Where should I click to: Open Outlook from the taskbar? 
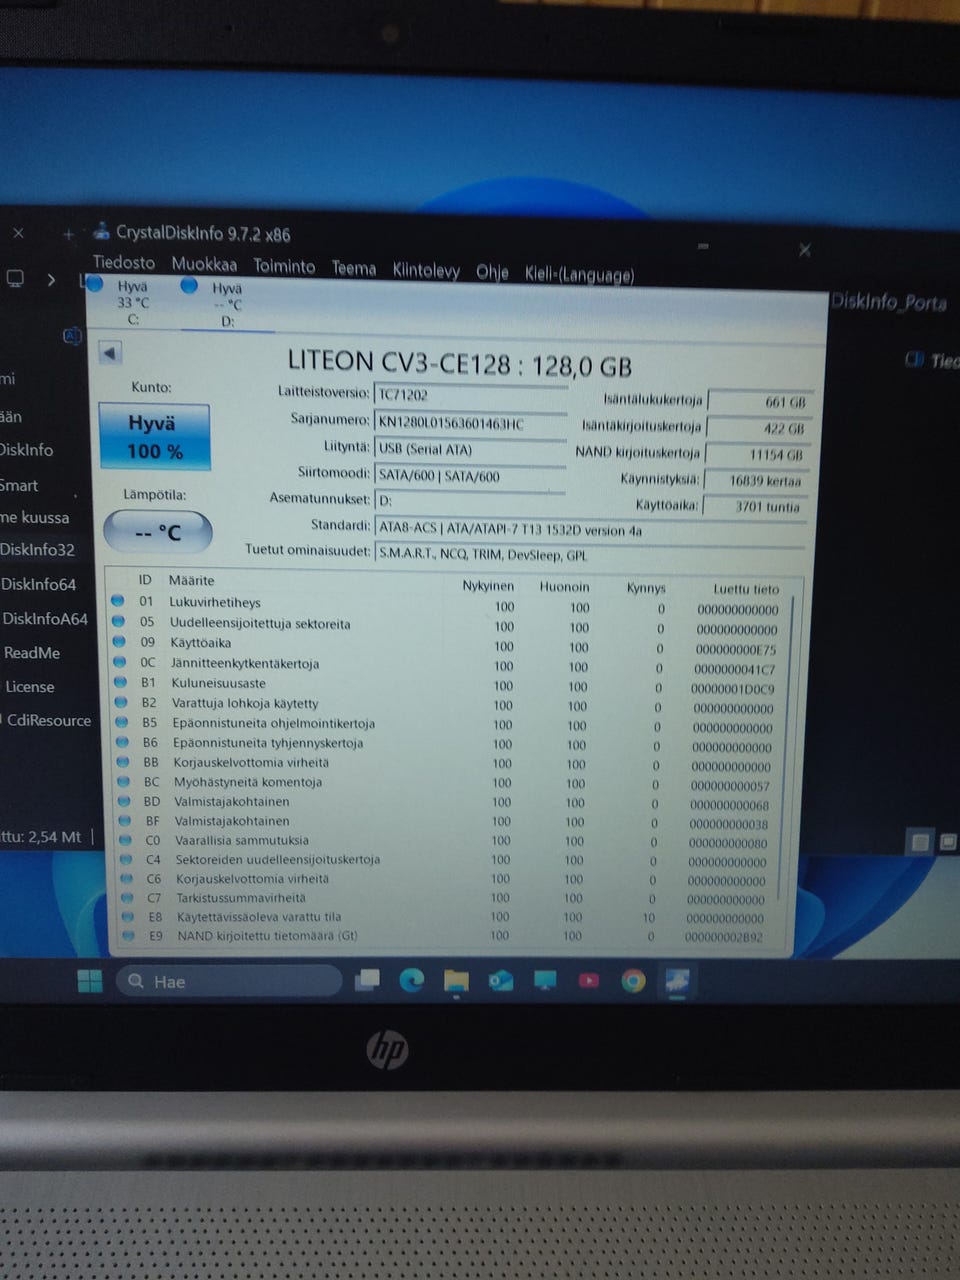(x=500, y=981)
